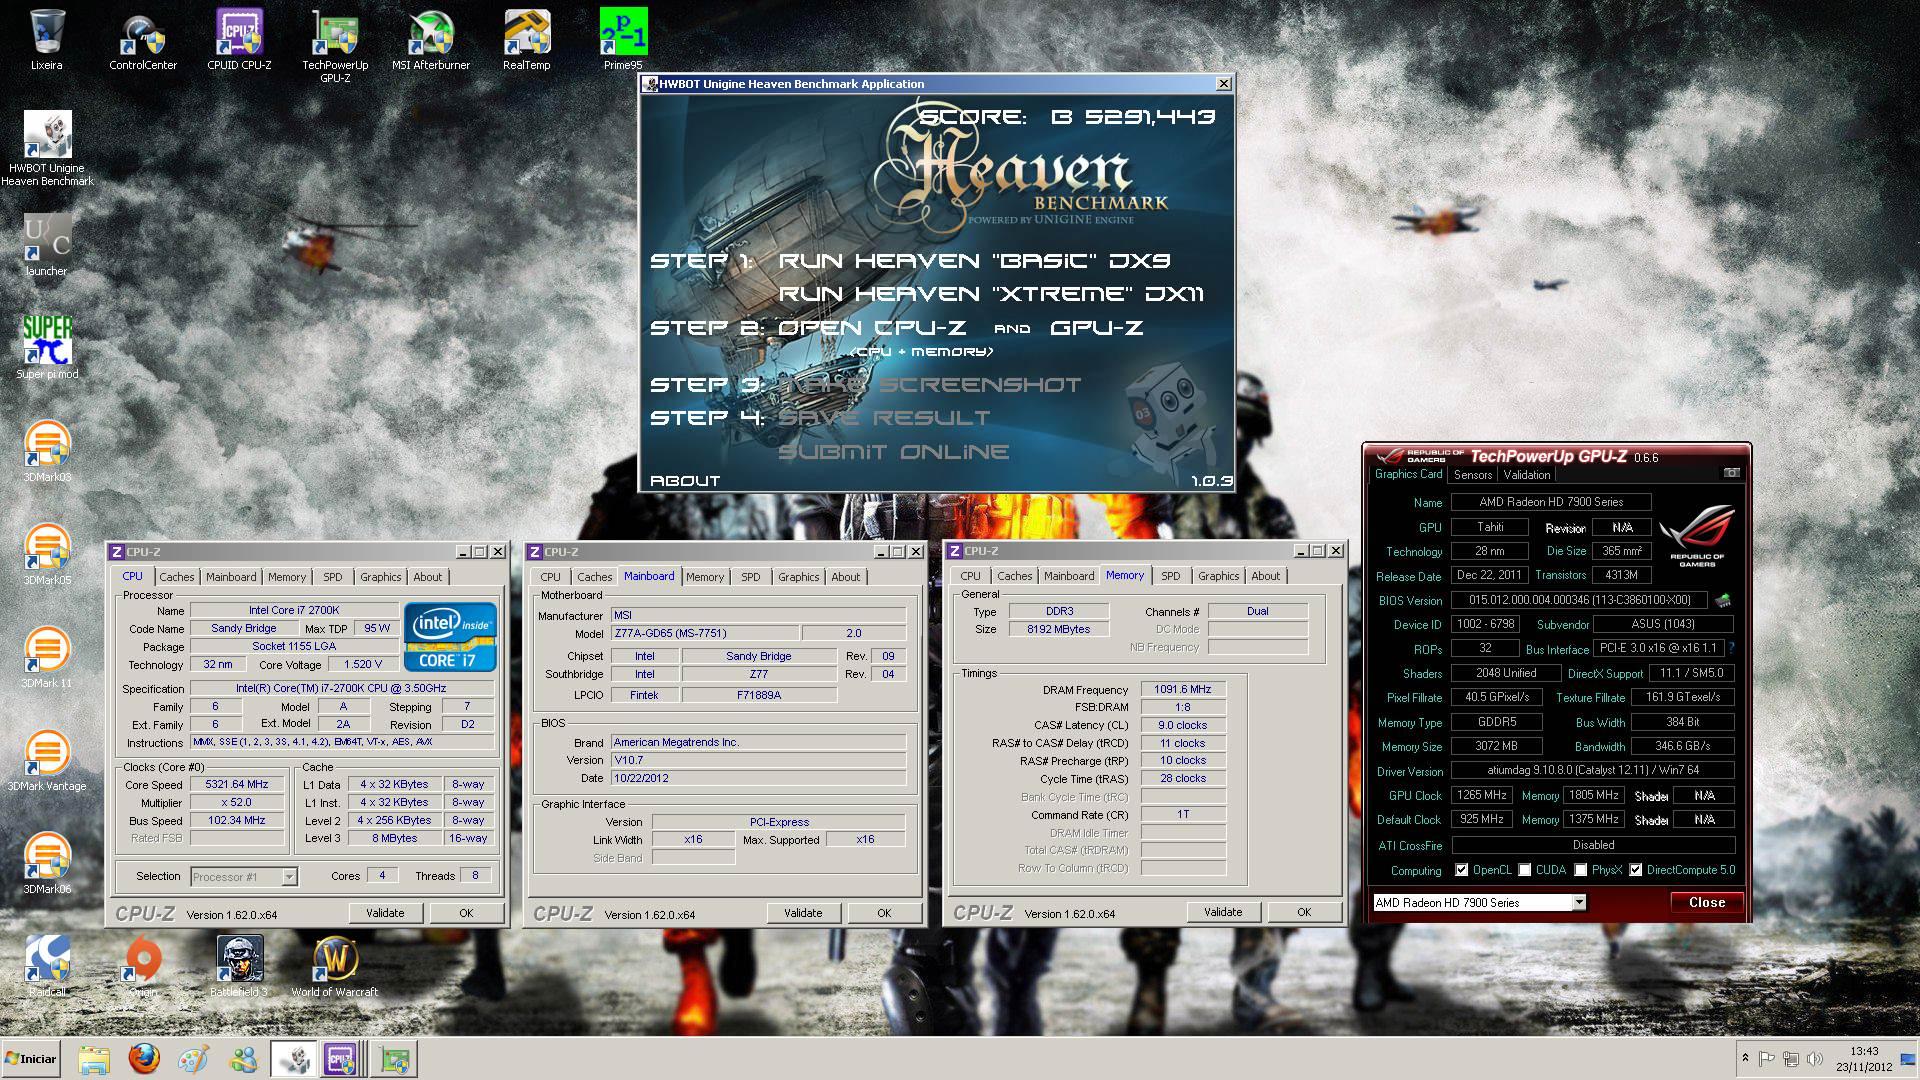Image resolution: width=1920 pixels, height=1080 pixels.
Task: Open the 3DMark Vantage desktop shortcut
Action: 47,761
